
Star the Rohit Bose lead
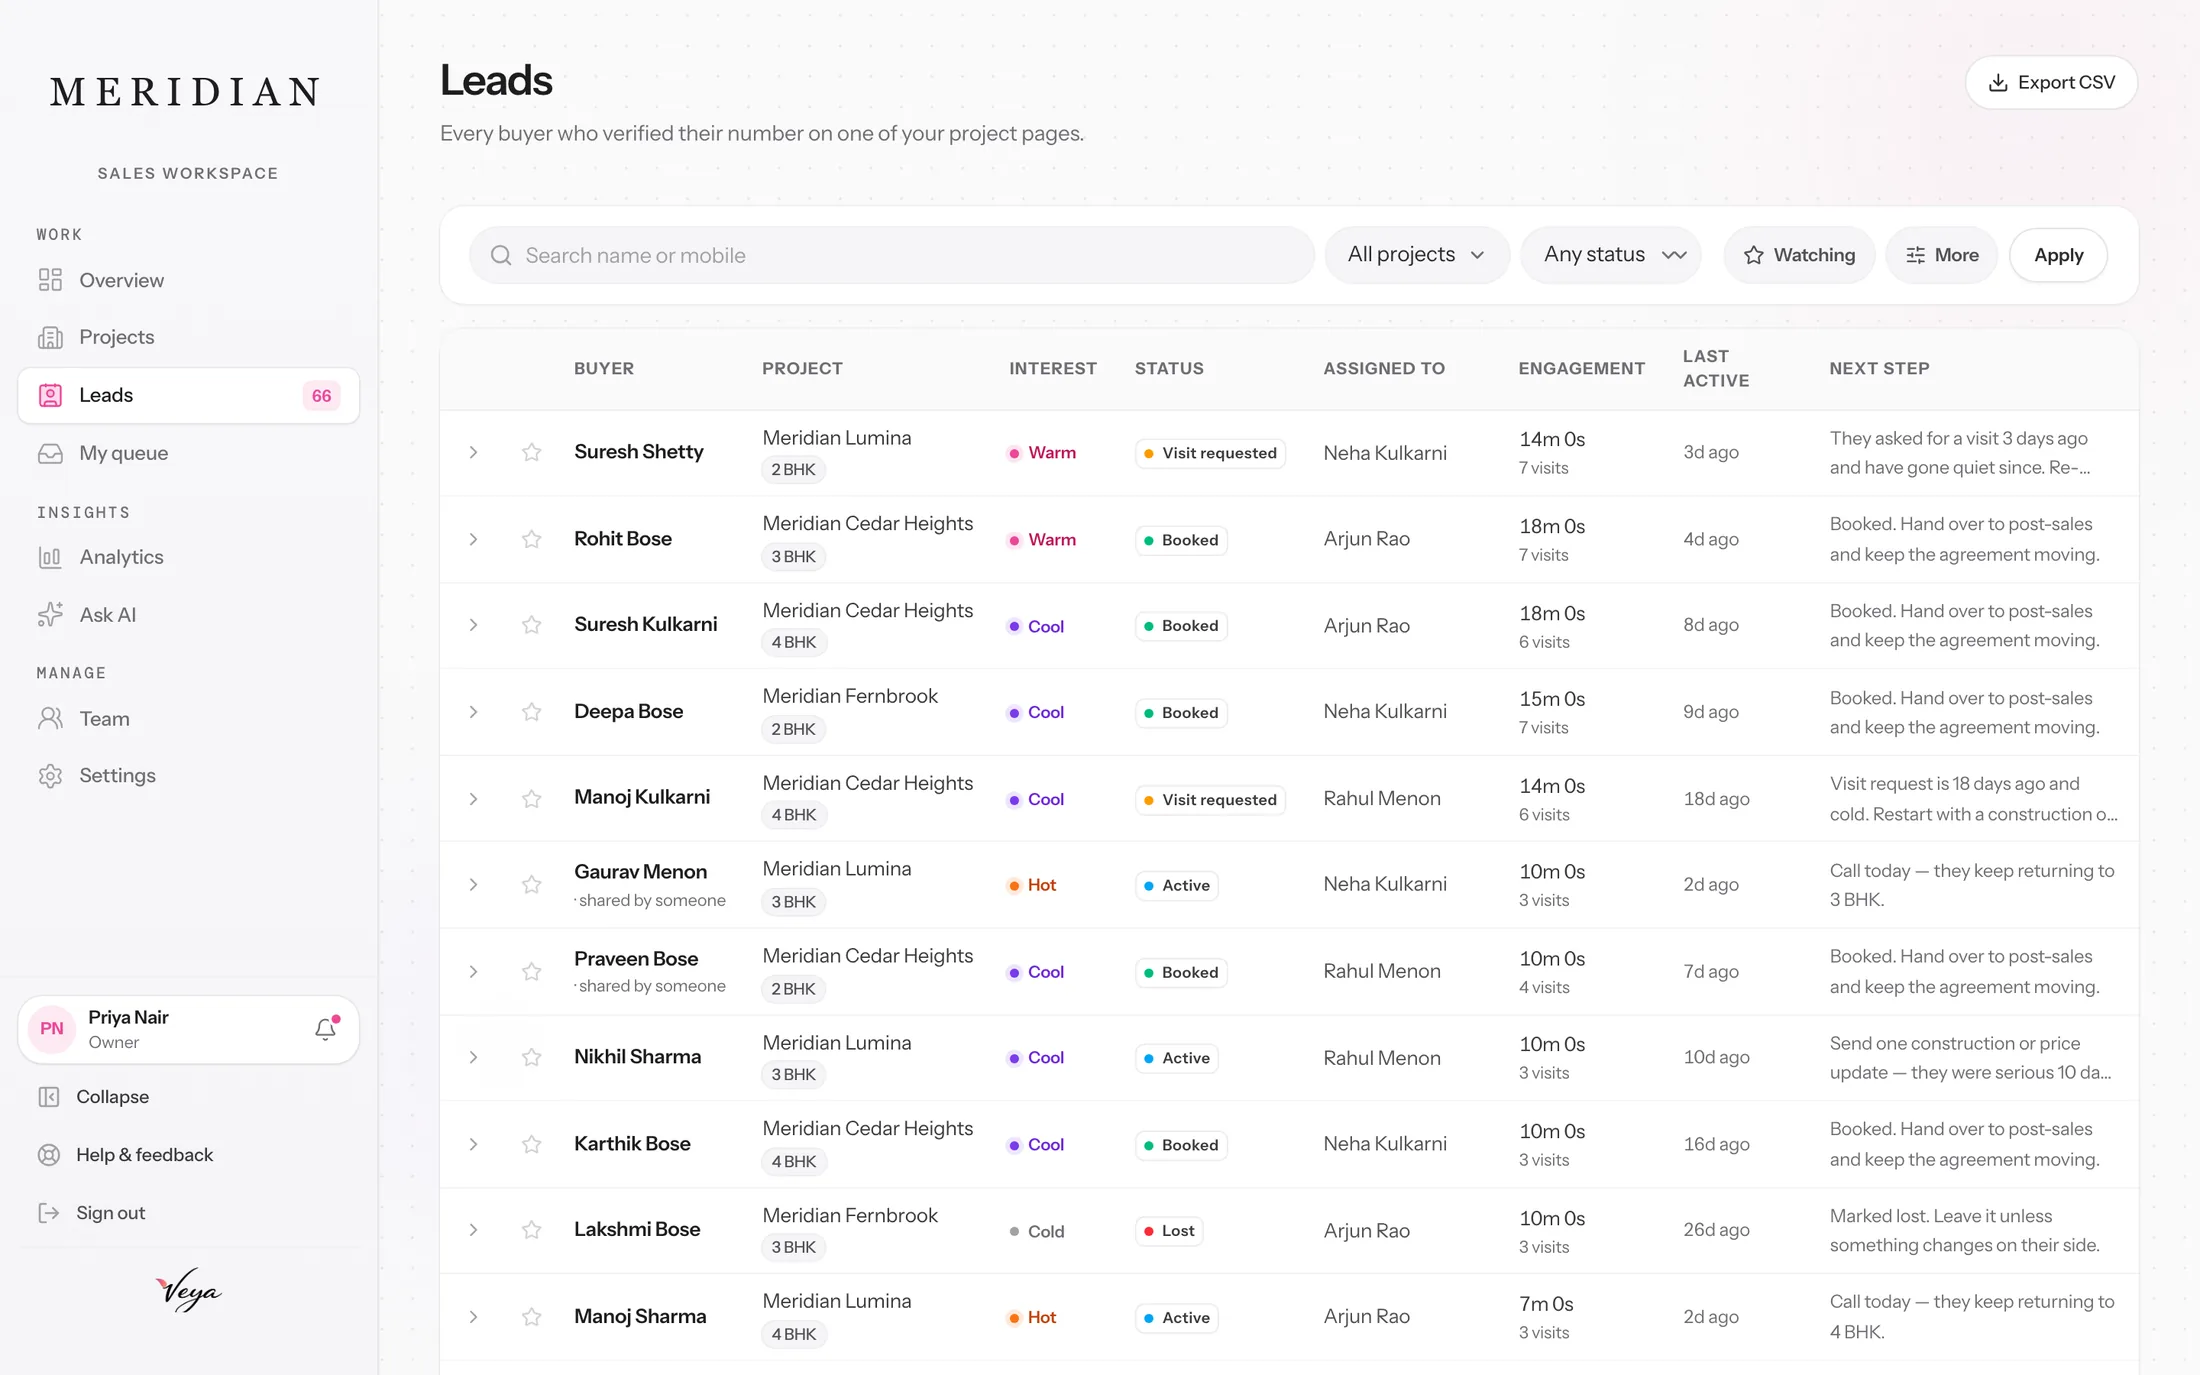pos(531,539)
